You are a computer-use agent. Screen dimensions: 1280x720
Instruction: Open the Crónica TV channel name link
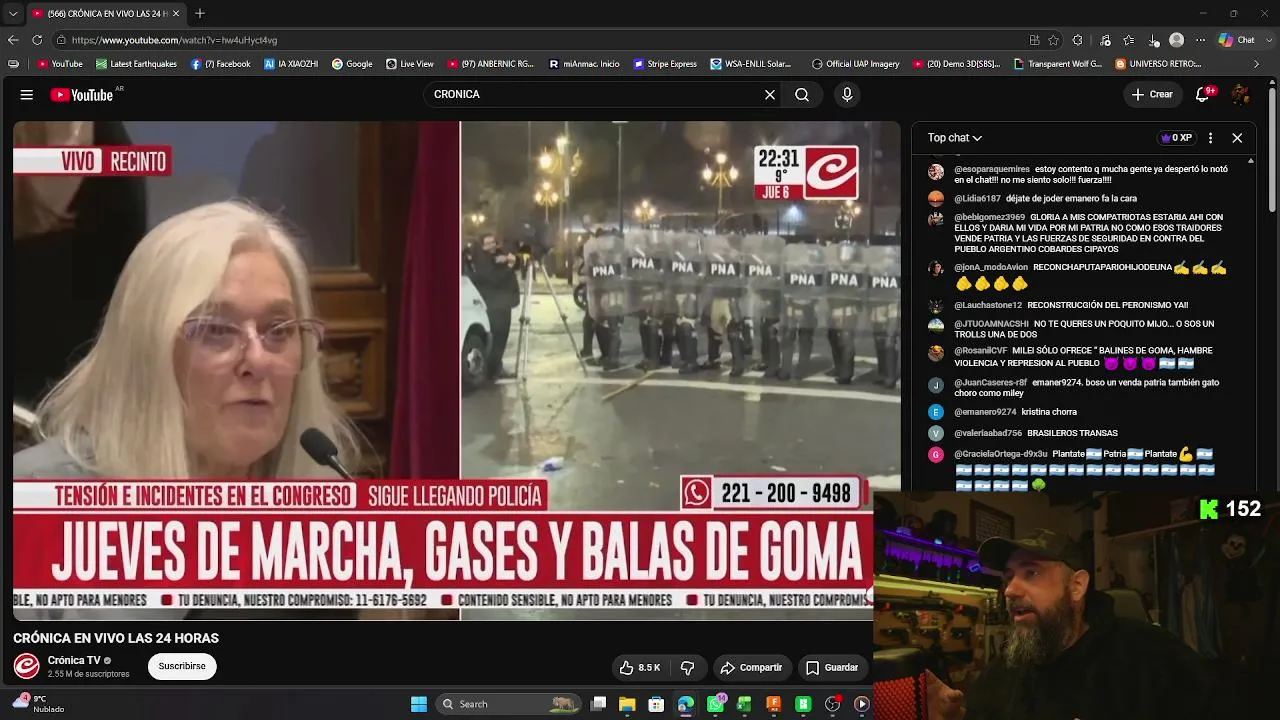pyautogui.click(x=74, y=660)
